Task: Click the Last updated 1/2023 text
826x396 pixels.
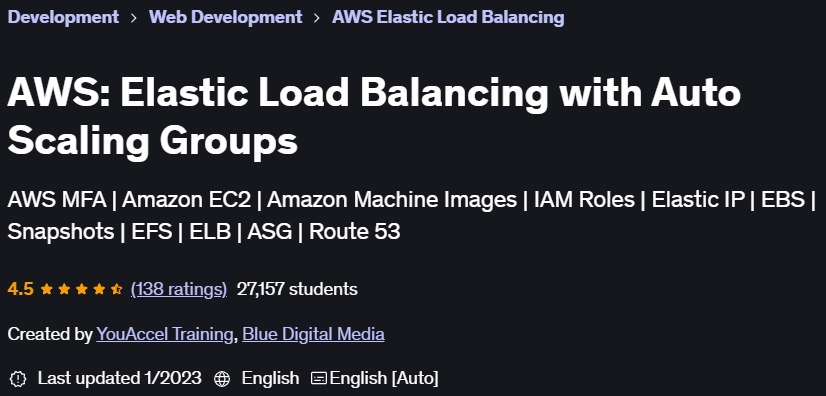Action: [120, 378]
